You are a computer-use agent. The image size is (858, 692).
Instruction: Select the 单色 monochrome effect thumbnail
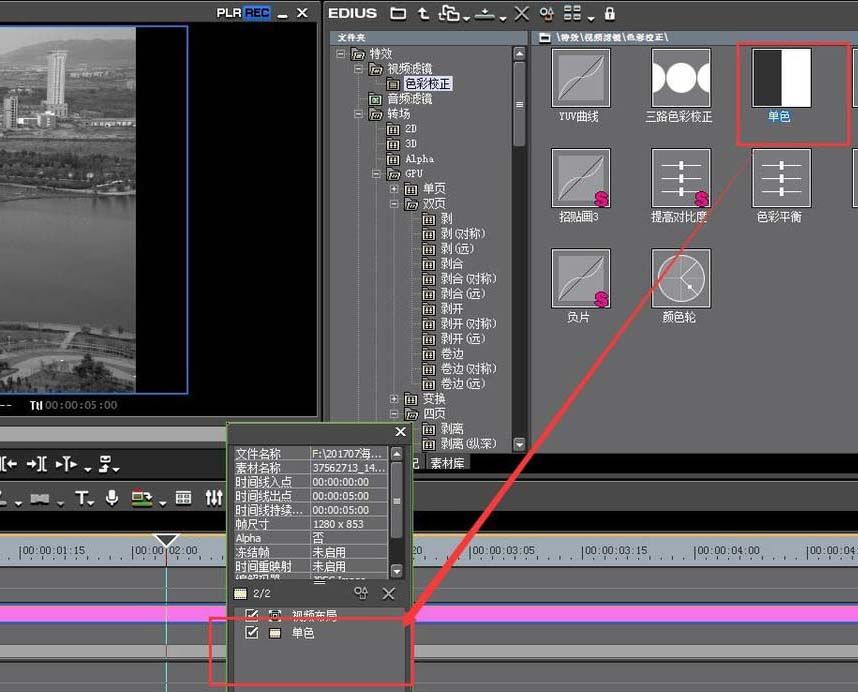click(781, 78)
